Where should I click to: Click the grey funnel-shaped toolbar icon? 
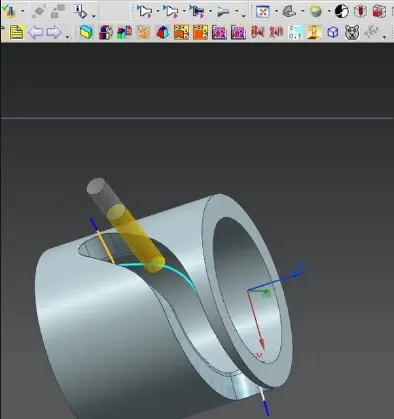[223, 12]
